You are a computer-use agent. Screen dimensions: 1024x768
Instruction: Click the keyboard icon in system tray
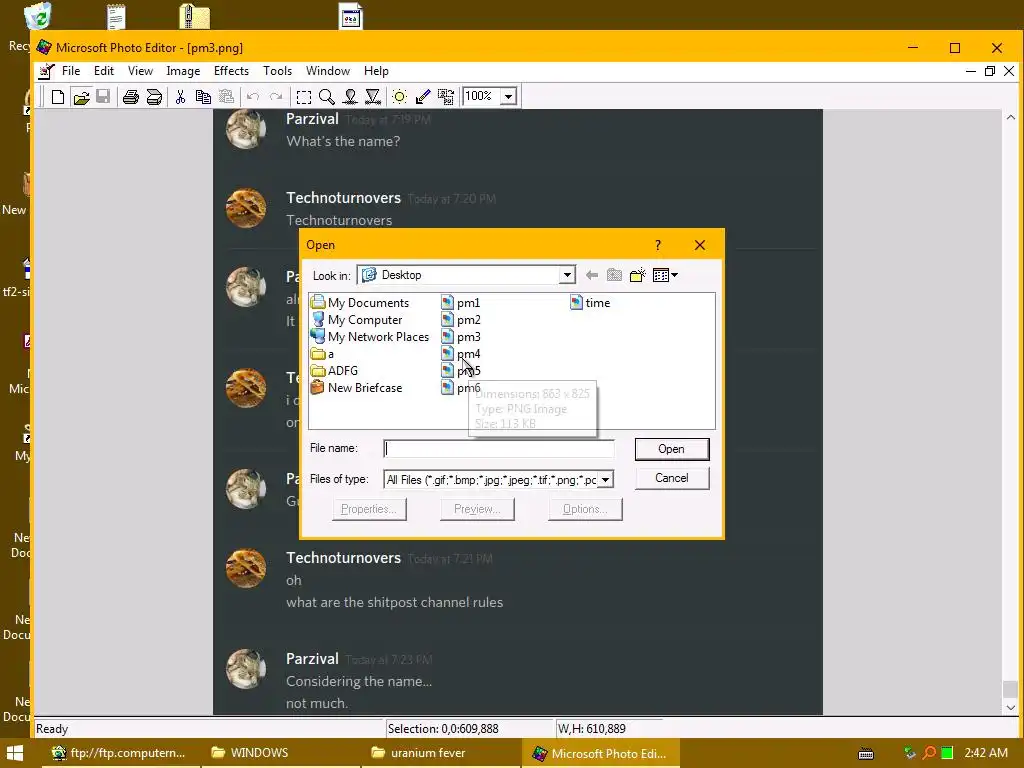click(866, 754)
